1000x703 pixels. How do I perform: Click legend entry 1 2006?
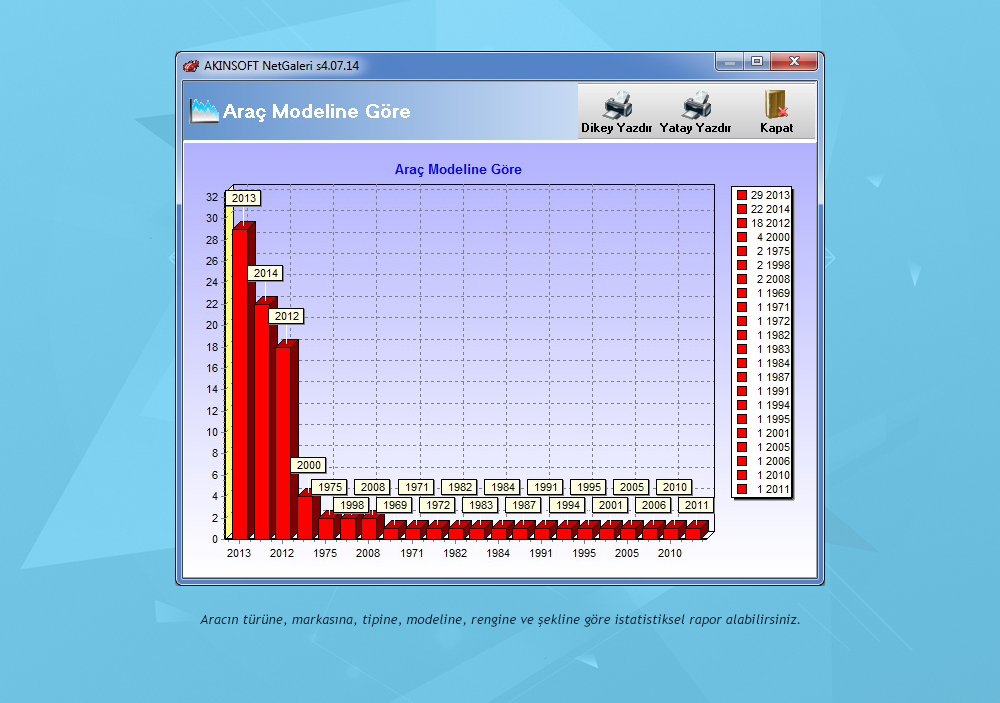pos(763,461)
